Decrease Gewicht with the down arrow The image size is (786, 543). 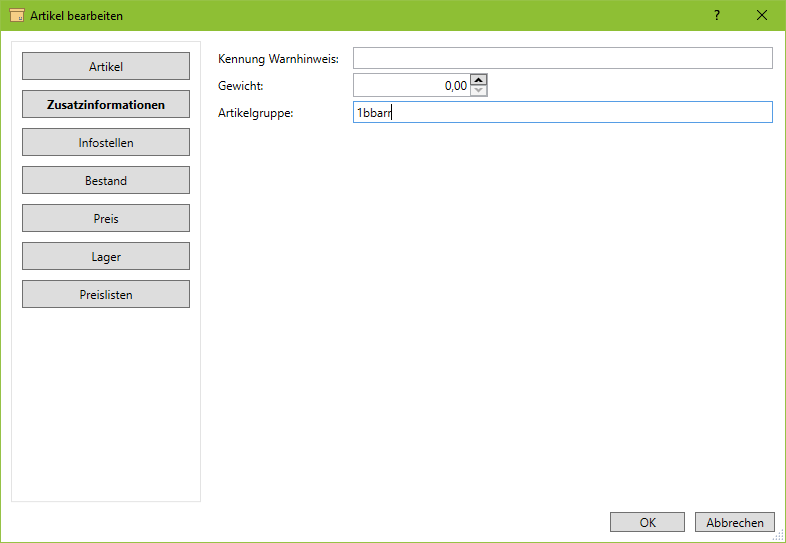coord(479,91)
